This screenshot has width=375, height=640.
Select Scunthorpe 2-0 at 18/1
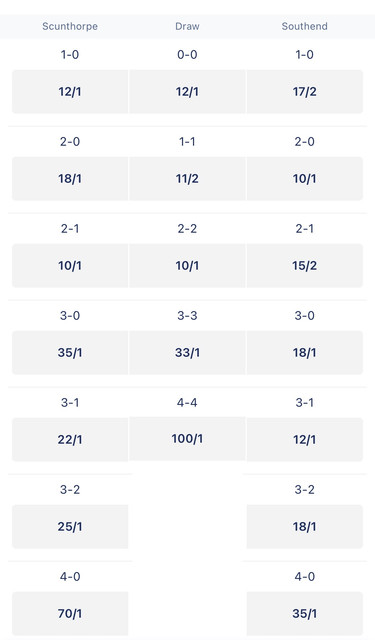(70, 178)
